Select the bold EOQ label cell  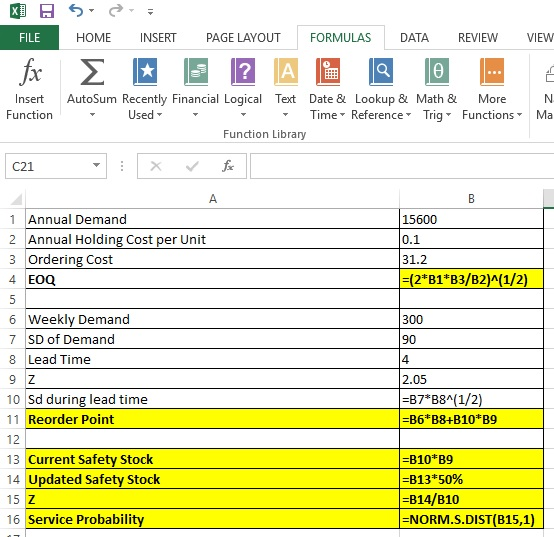click(212, 279)
